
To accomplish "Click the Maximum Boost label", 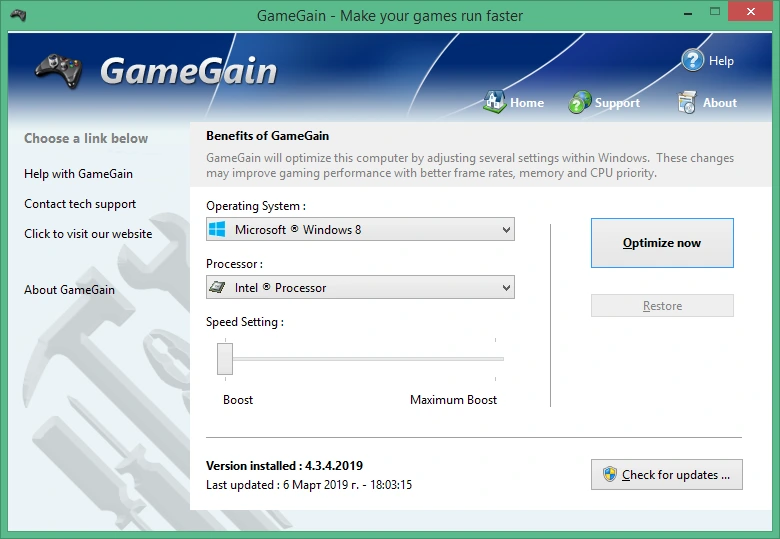I will 453,400.
